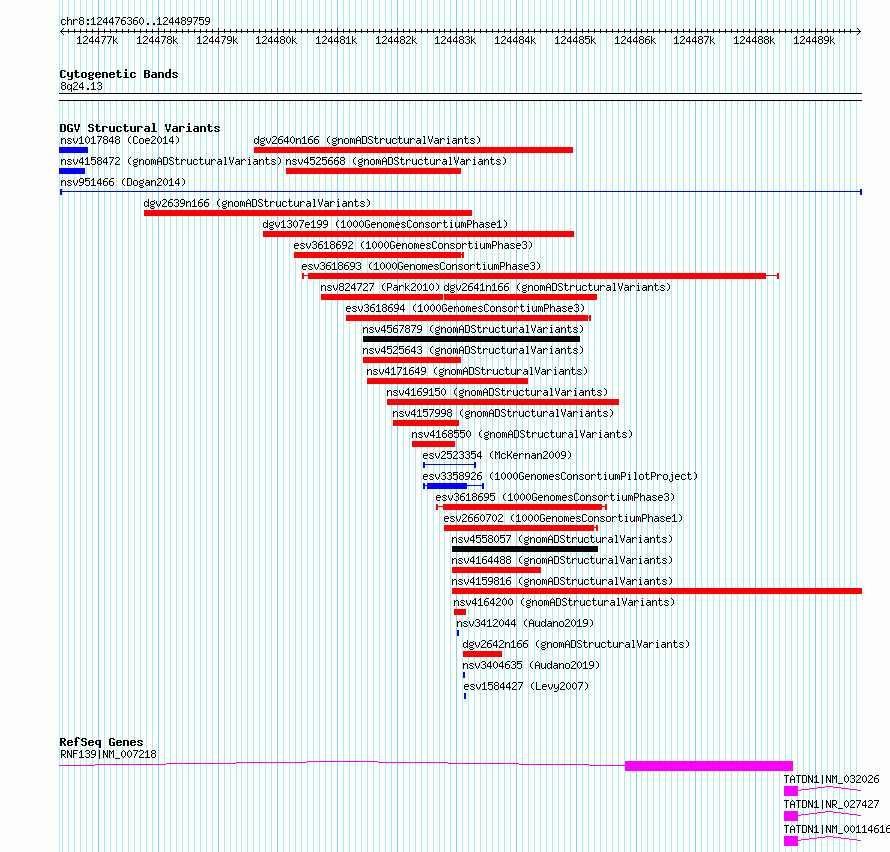Viewport: 890px width, 852px height.
Task: Select the Cytogenetic Bands track title
Action: [119, 74]
